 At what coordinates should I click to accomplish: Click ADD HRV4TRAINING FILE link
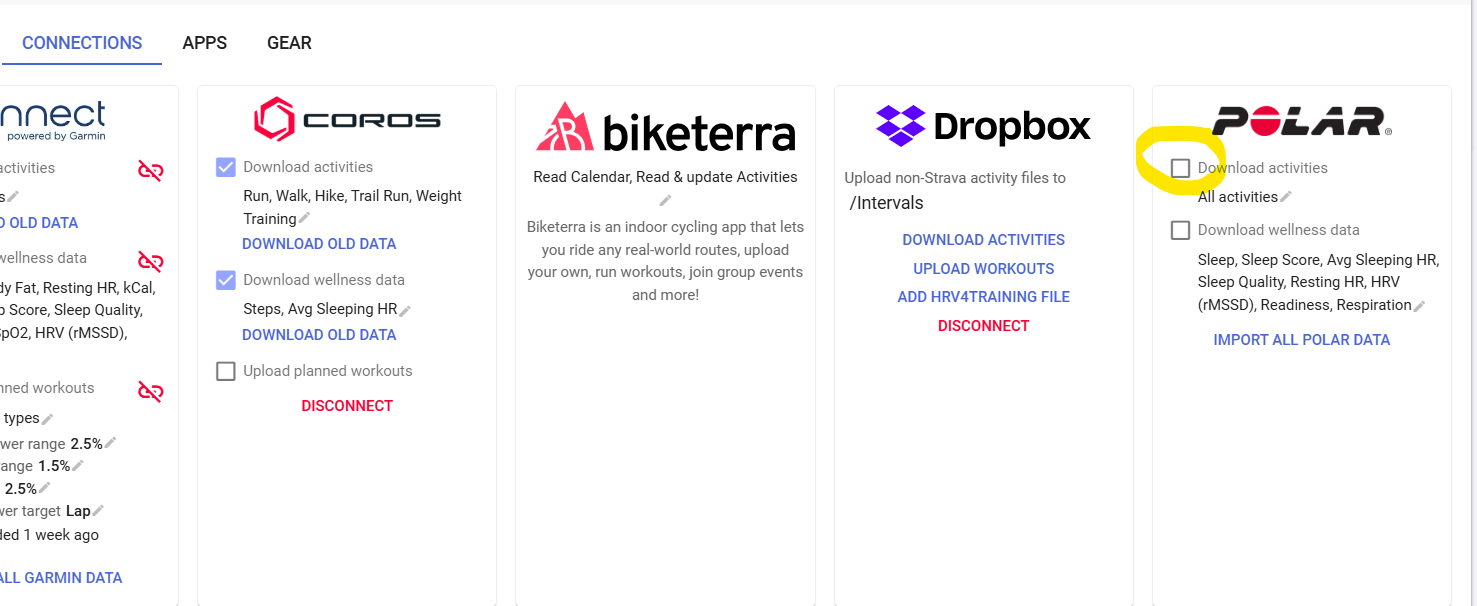983,297
